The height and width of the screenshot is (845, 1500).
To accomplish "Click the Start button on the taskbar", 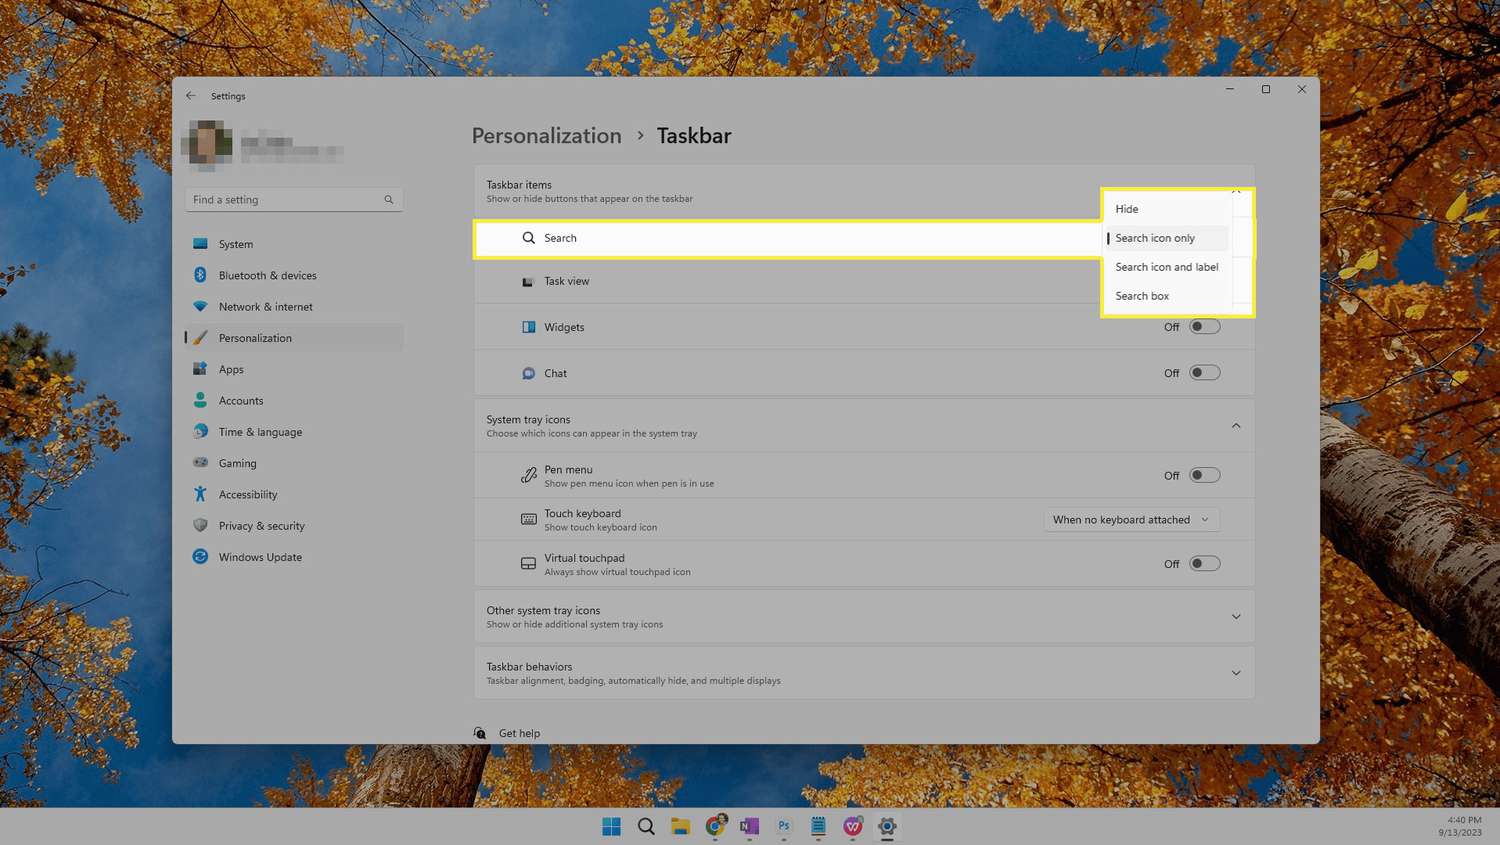I will click(x=611, y=826).
